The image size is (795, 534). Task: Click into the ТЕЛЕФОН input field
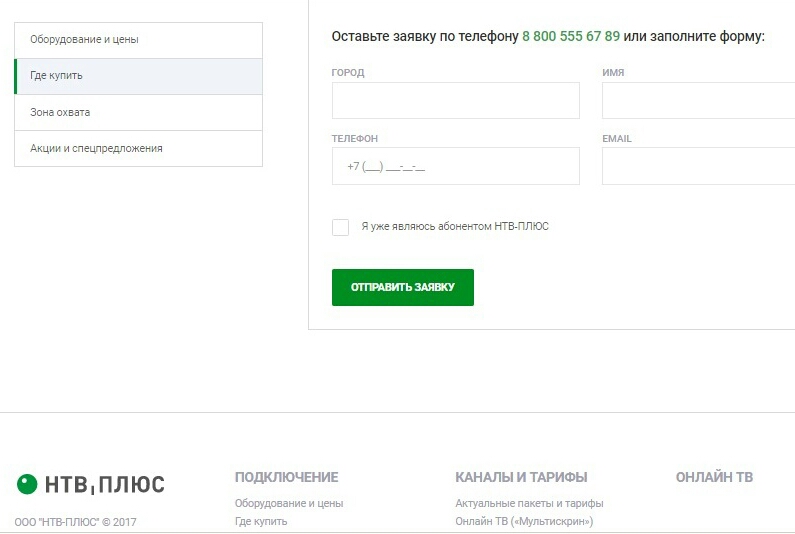coord(455,166)
